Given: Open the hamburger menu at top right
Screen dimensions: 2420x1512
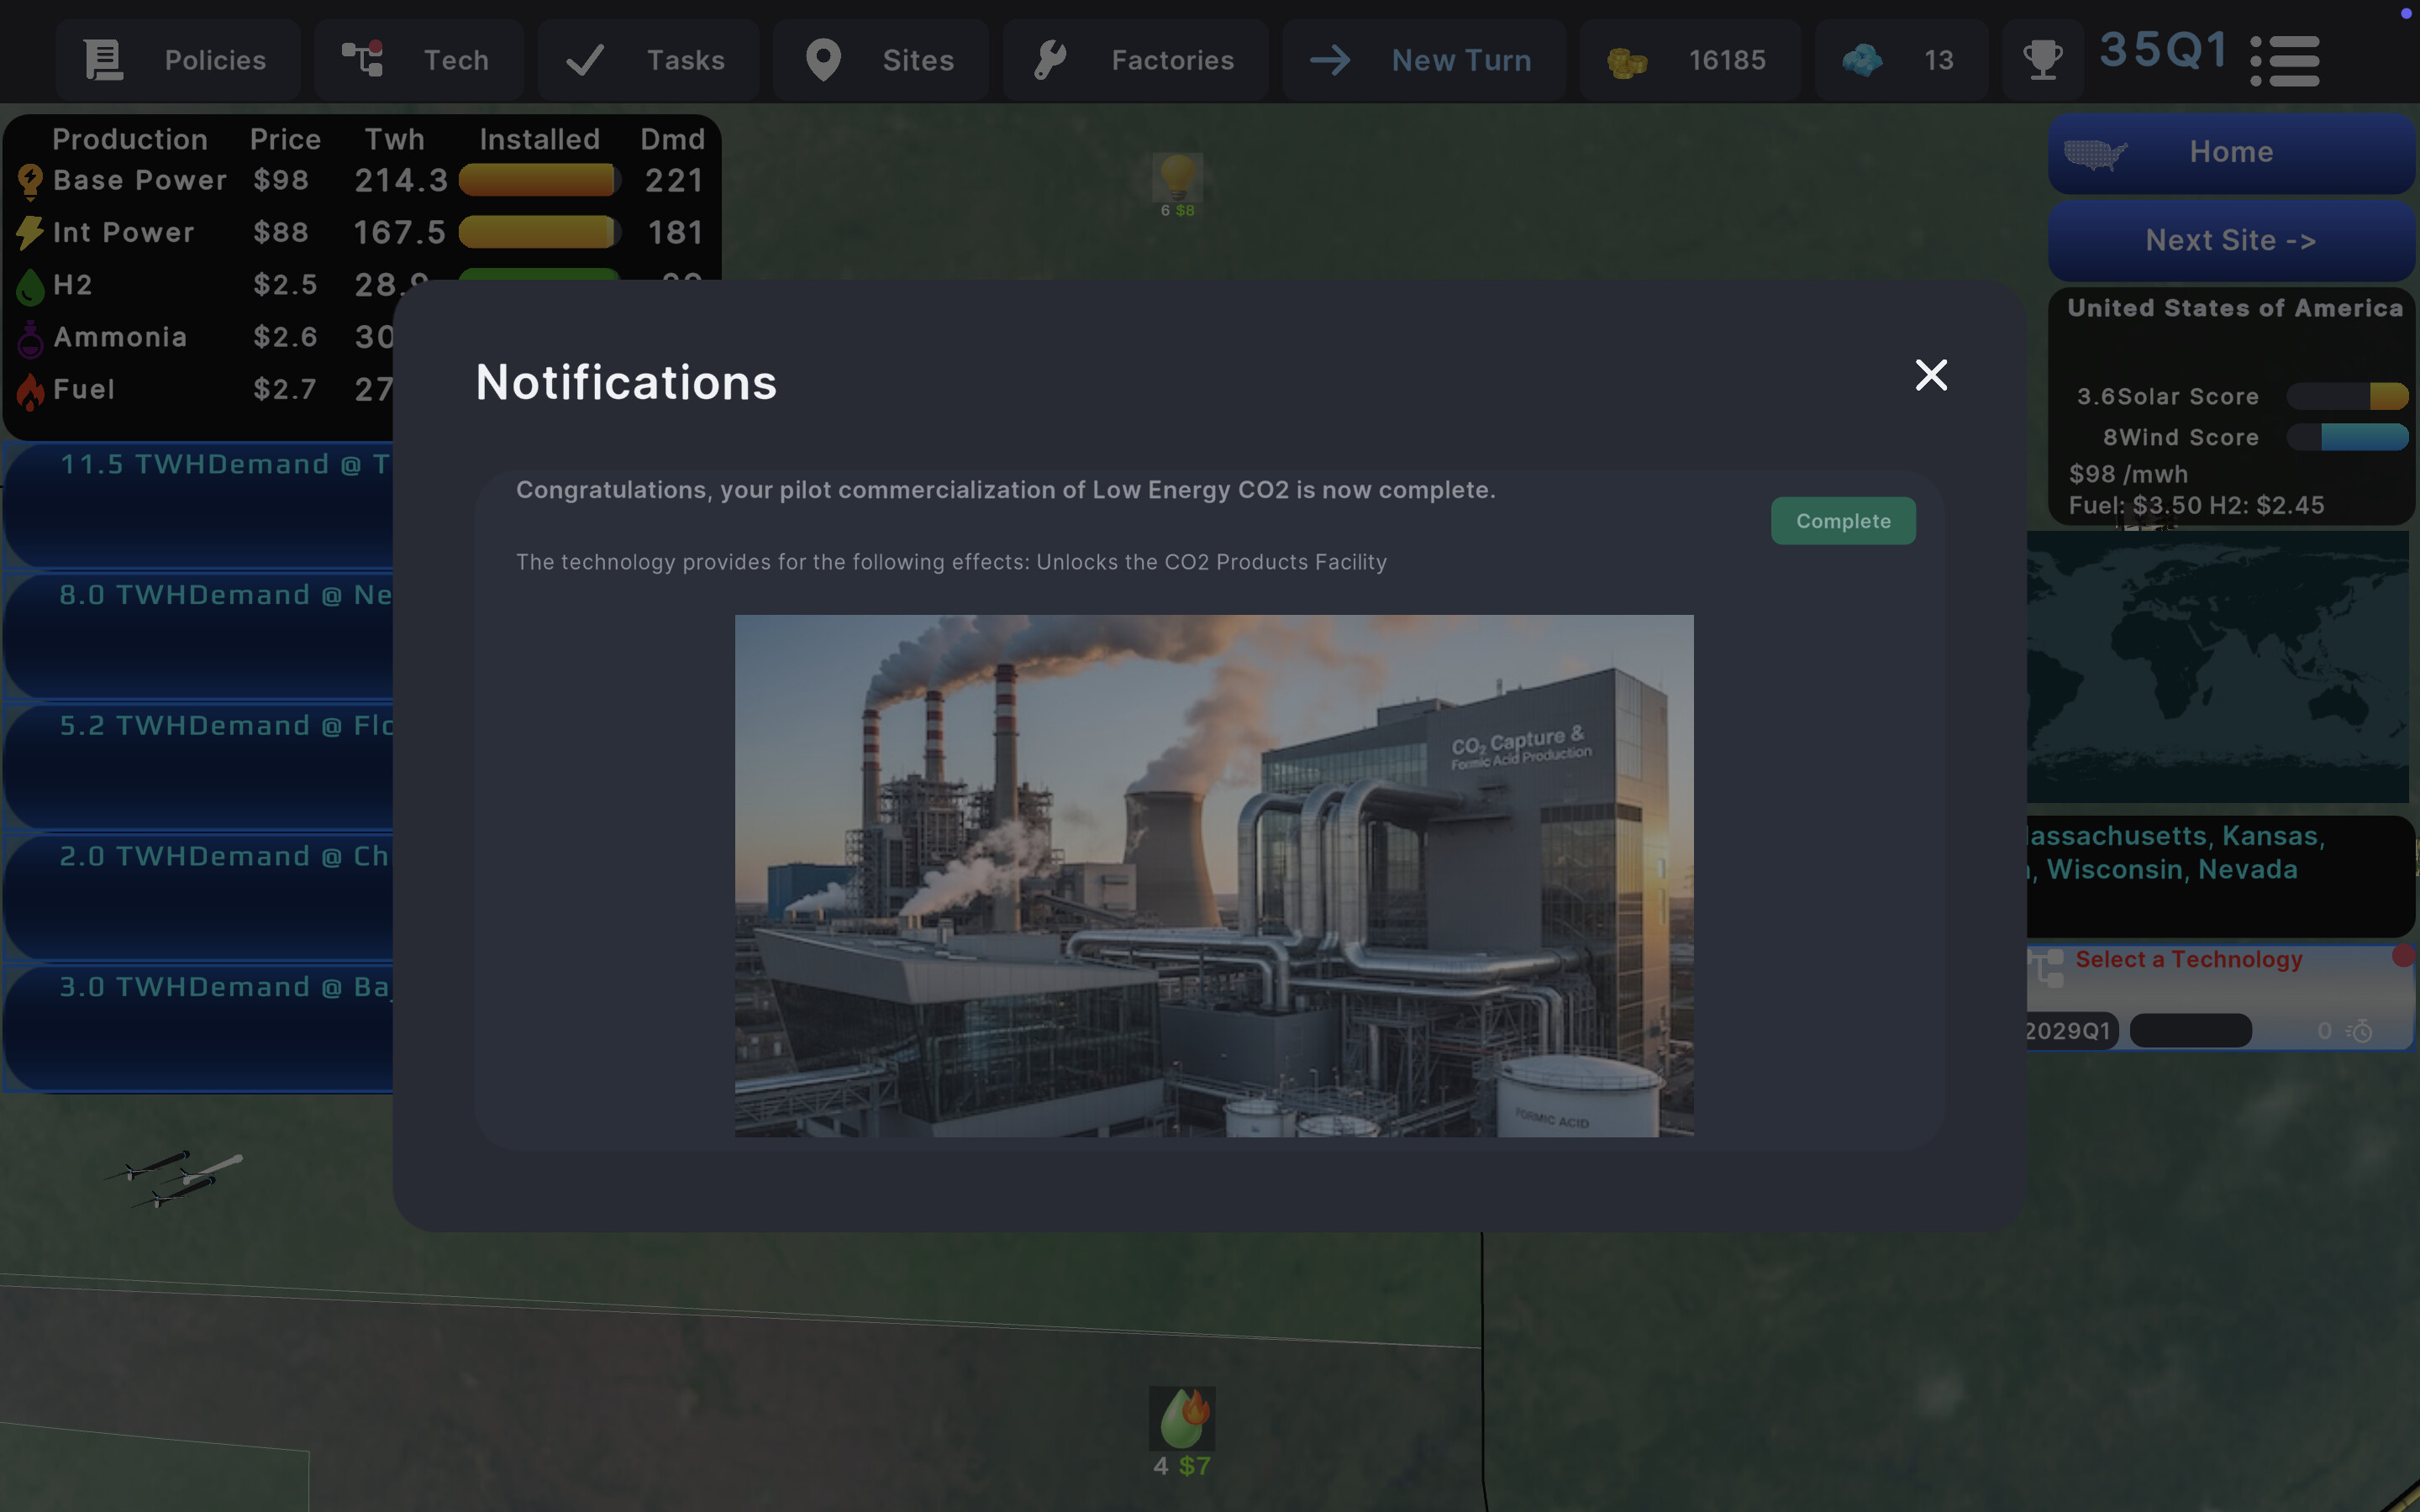Looking at the screenshot, I should pos(2286,60).
